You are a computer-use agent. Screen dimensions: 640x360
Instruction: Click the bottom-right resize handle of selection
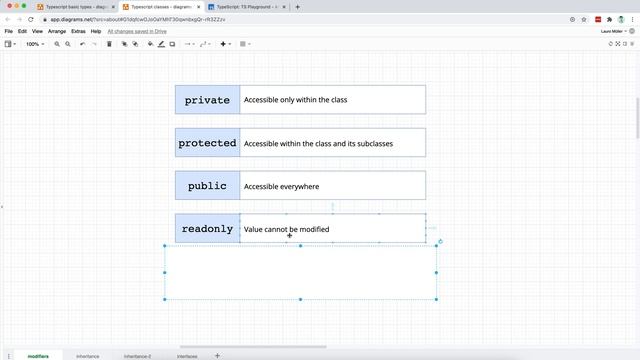pos(436,299)
